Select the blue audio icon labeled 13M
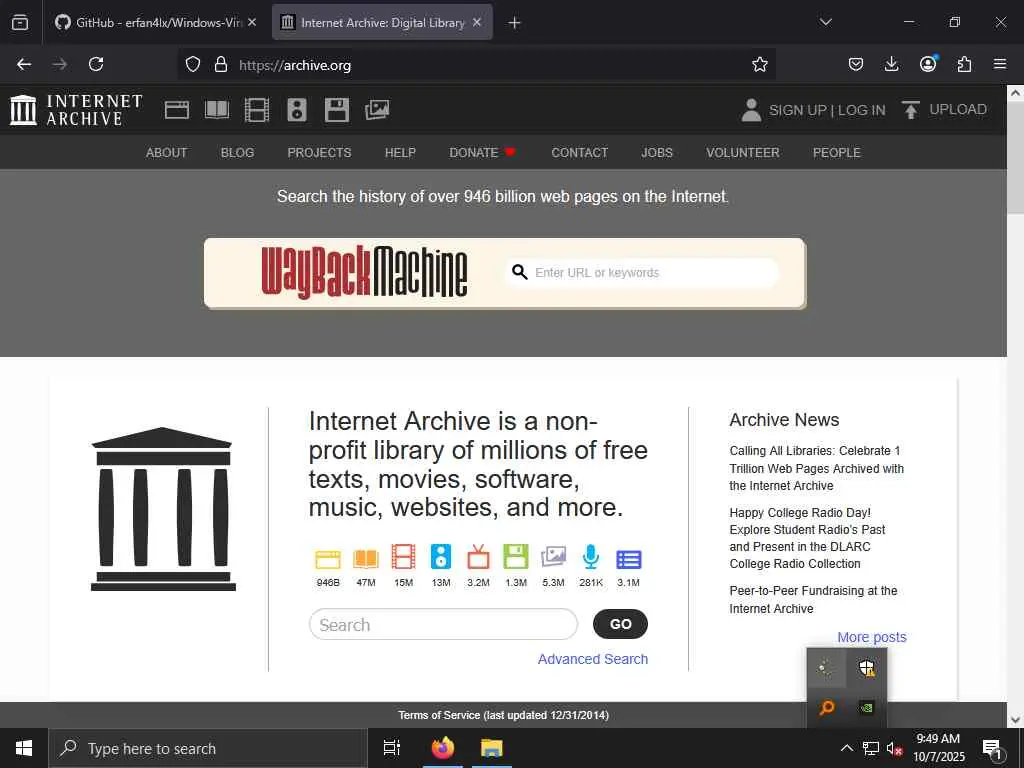Screen dimensions: 1024x768 [x=441, y=557]
